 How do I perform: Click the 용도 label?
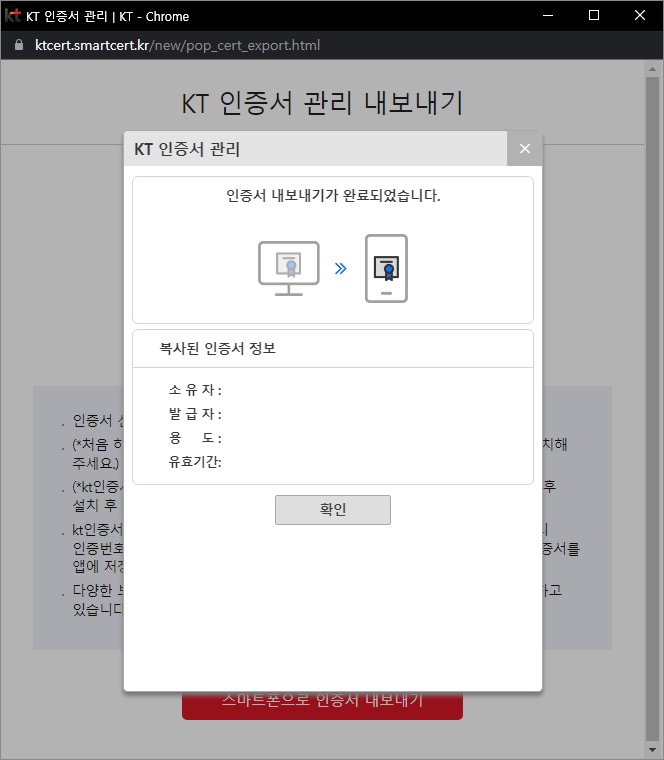pyautogui.click(x=195, y=438)
